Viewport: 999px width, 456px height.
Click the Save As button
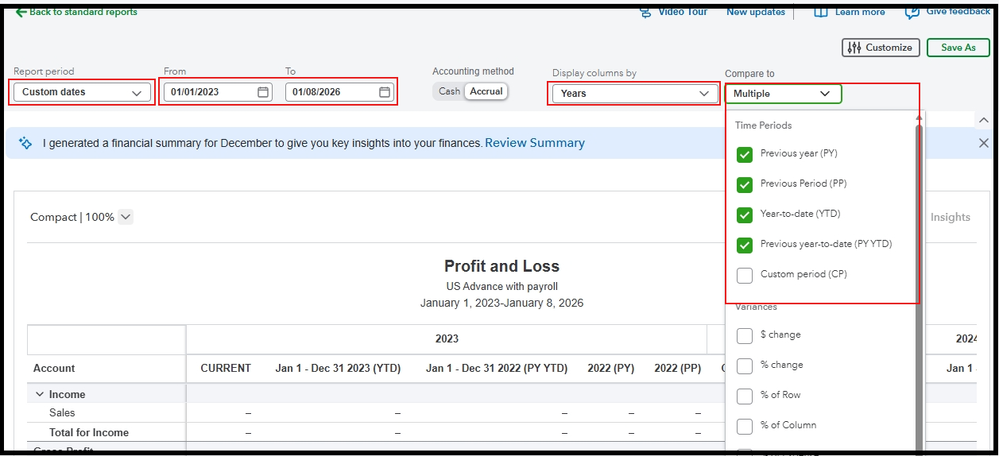pos(958,48)
